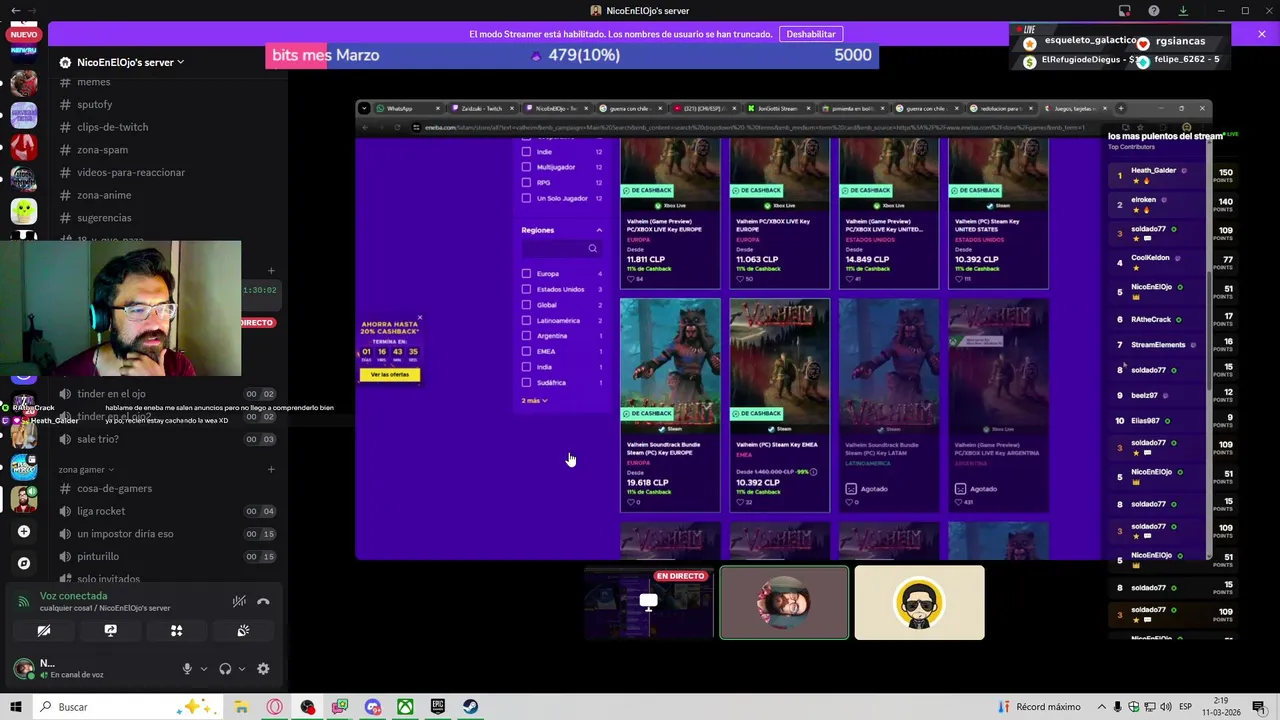The width and height of the screenshot is (1280, 720).
Task: Open screen share button in voice panel
Action: coord(110,631)
